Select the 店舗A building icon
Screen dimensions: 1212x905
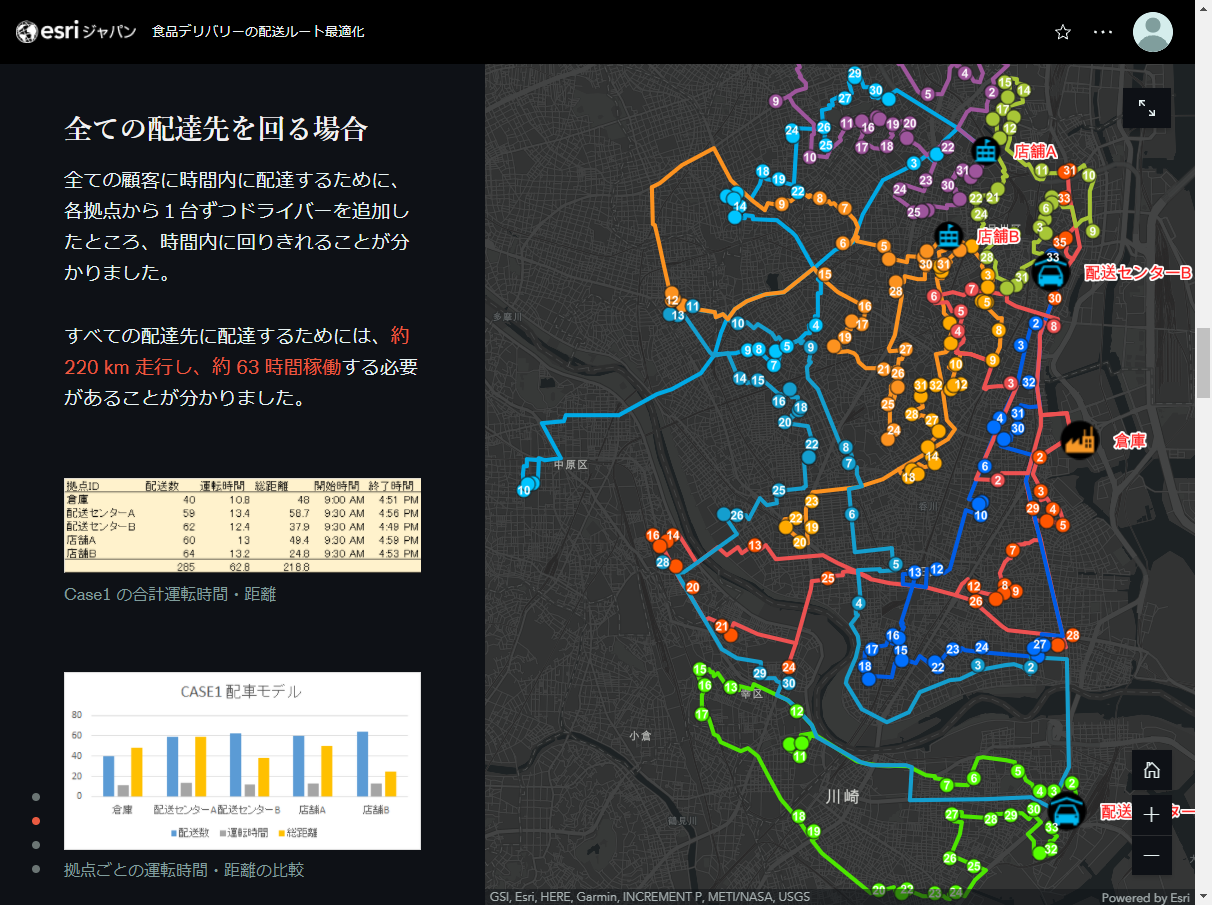[x=985, y=151]
